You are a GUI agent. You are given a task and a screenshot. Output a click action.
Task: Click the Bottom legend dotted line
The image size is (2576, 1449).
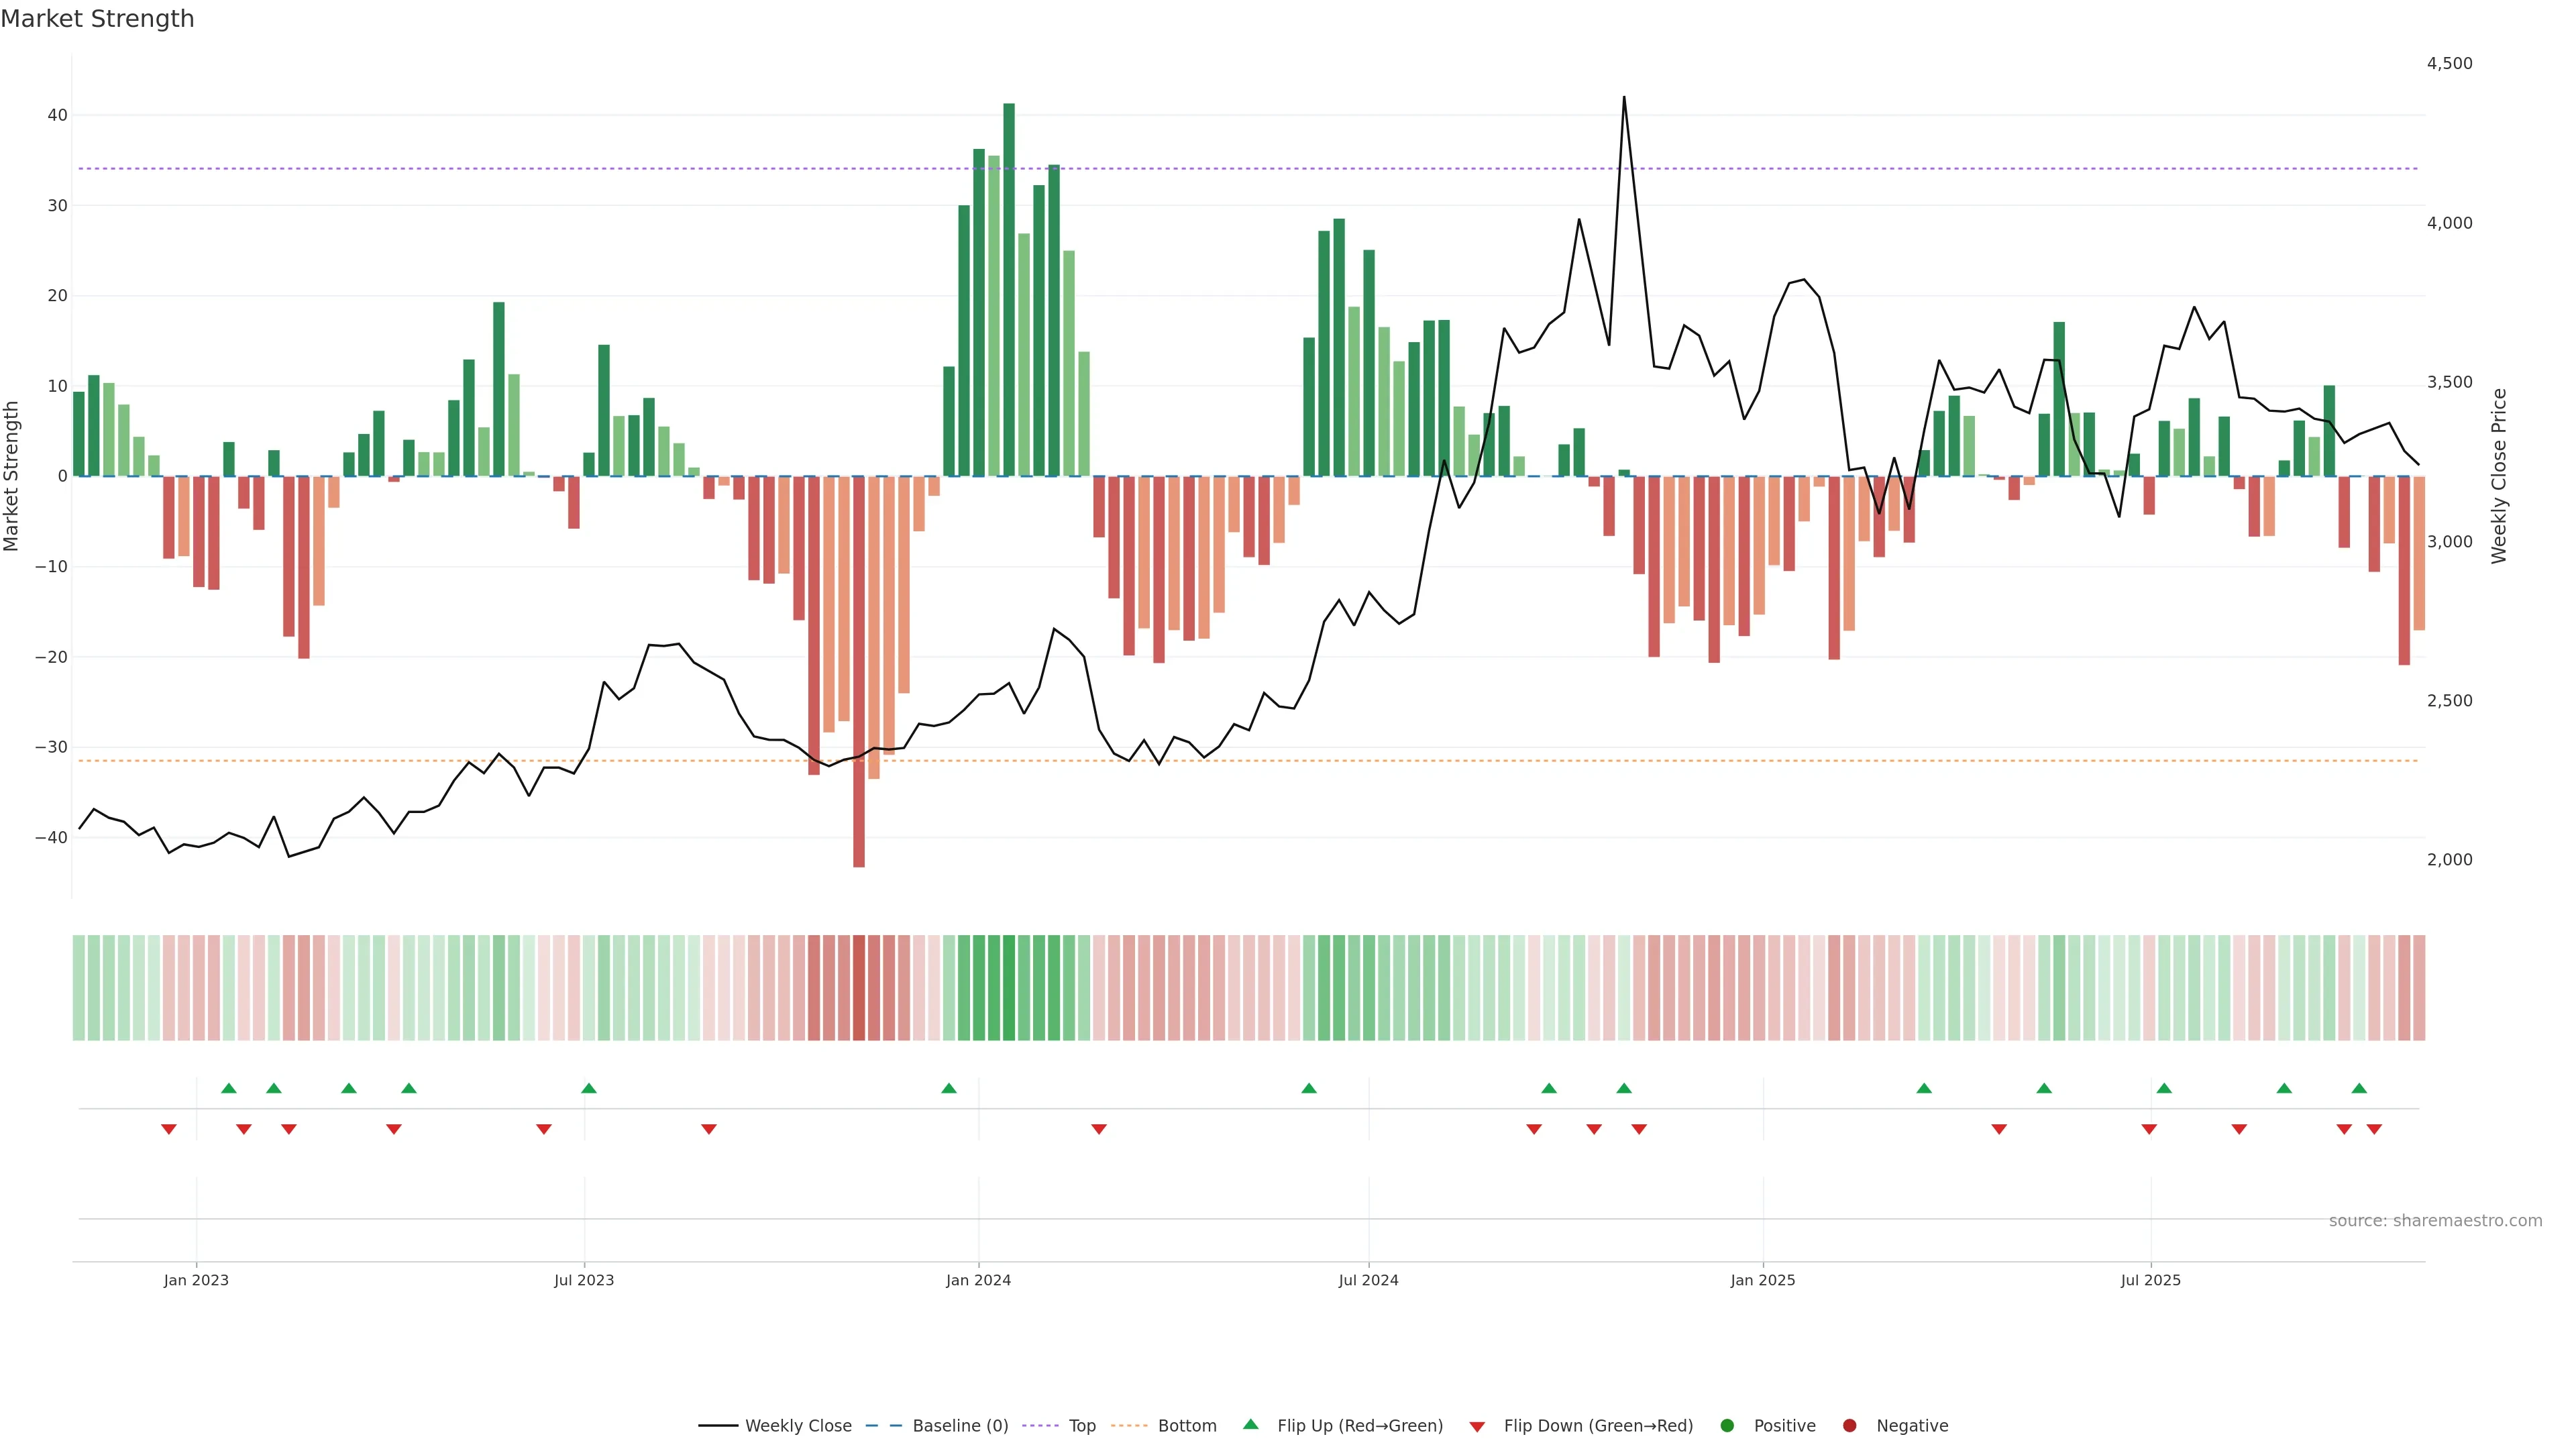coord(1129,1426)
